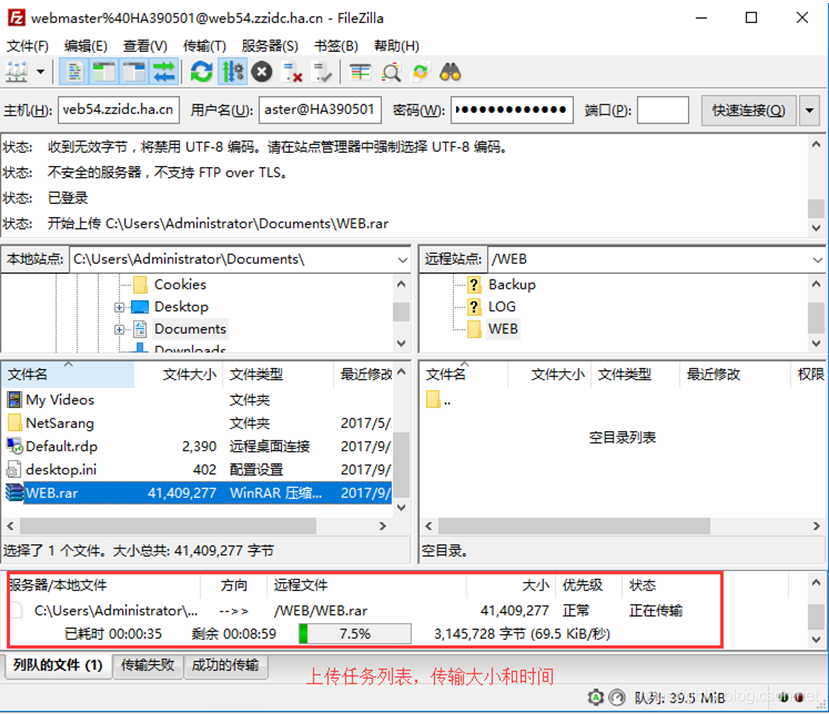Open the 服务器(S) menu
The width and height of the screenshot is (829, 714).
(270, 46)
